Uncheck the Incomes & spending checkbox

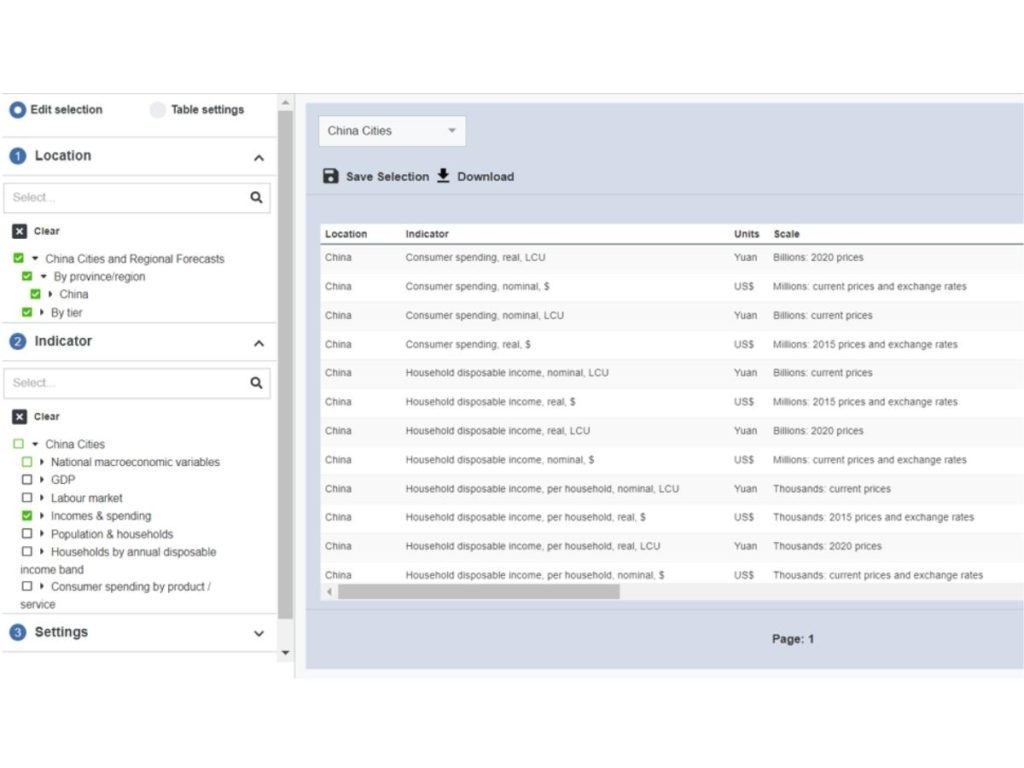click(27, 516)
